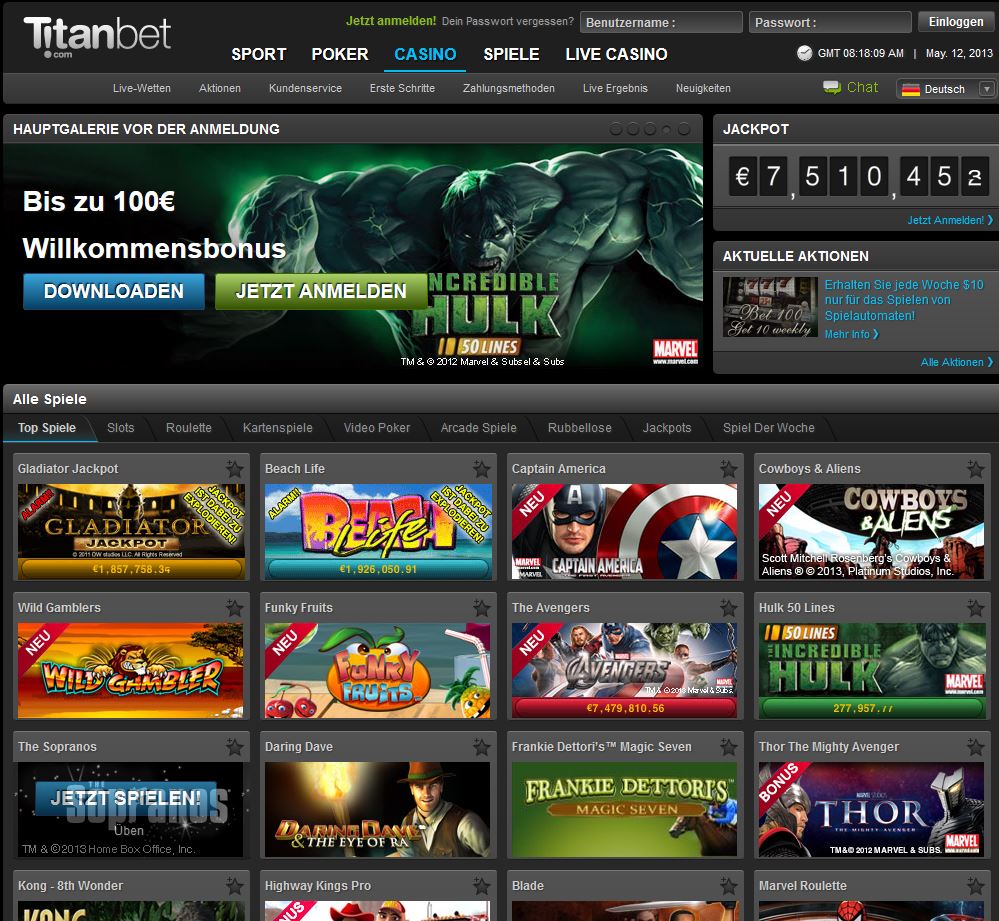The height and width of the screenshot is (921, 999).
Task: Click Jetzt Anmelden! link under jackpot
Action: coord(949,220)
